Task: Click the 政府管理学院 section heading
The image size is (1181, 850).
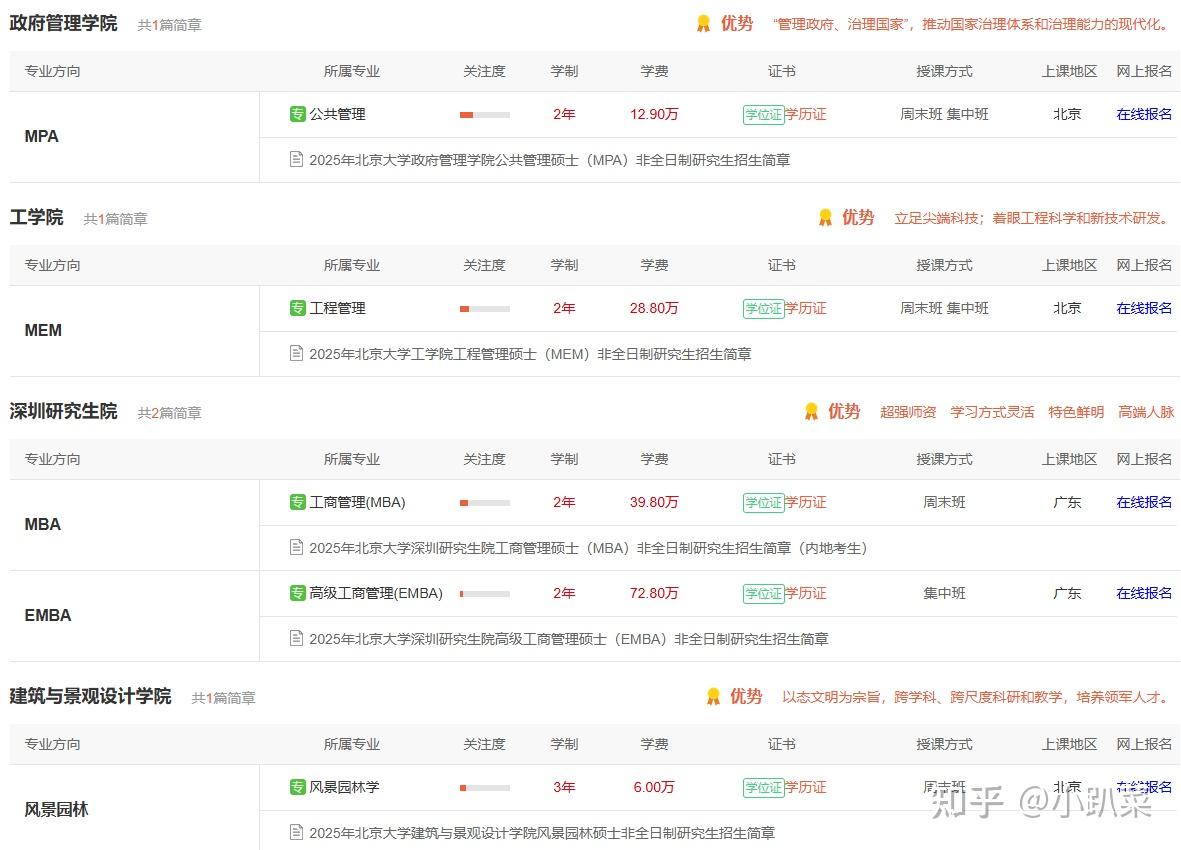Action: [63, 23]
